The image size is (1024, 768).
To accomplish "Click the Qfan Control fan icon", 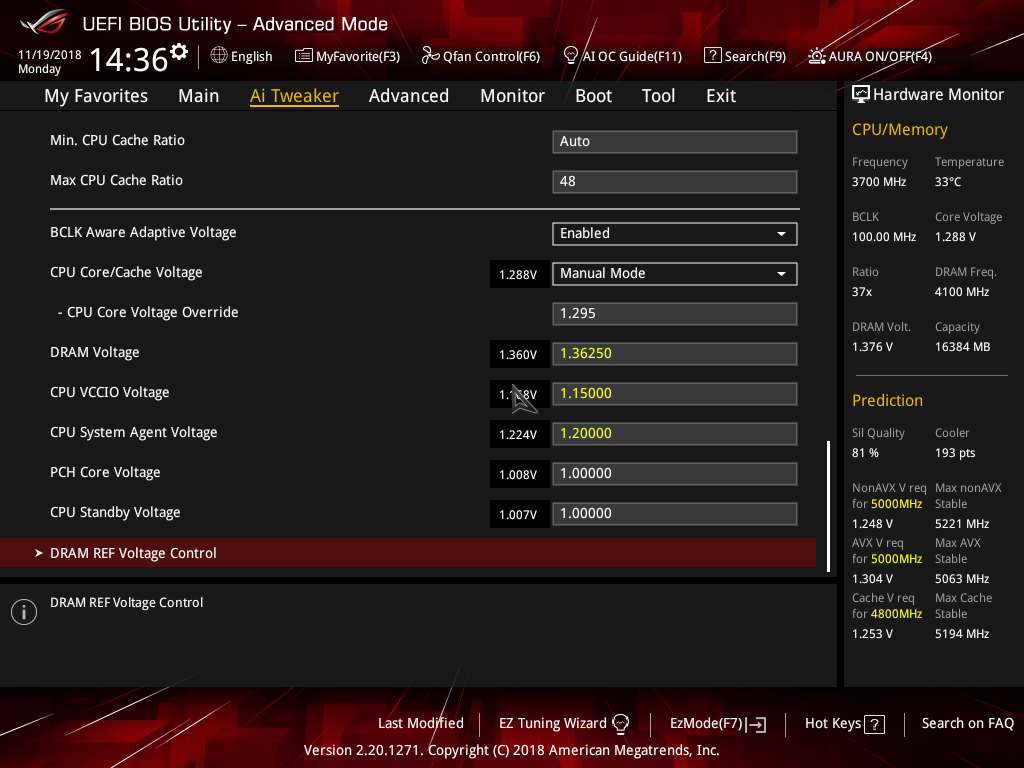I will point(430,56).
